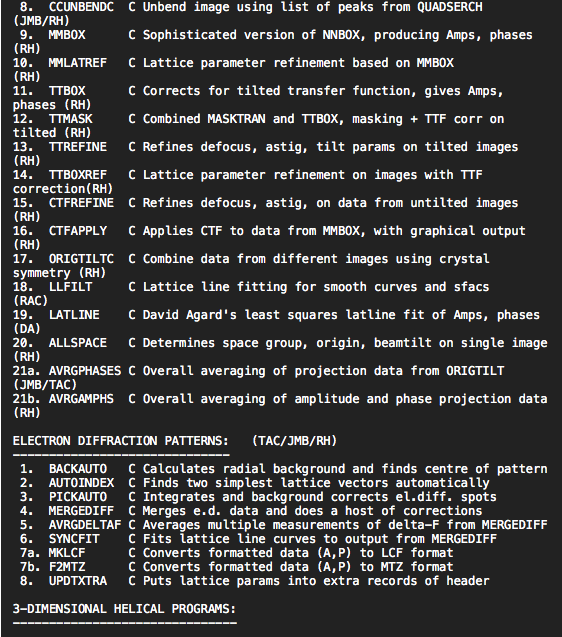This screenshot has height=637, width=562.
Task: Select the CTFAPPLY entry
Action: point(78,231)
